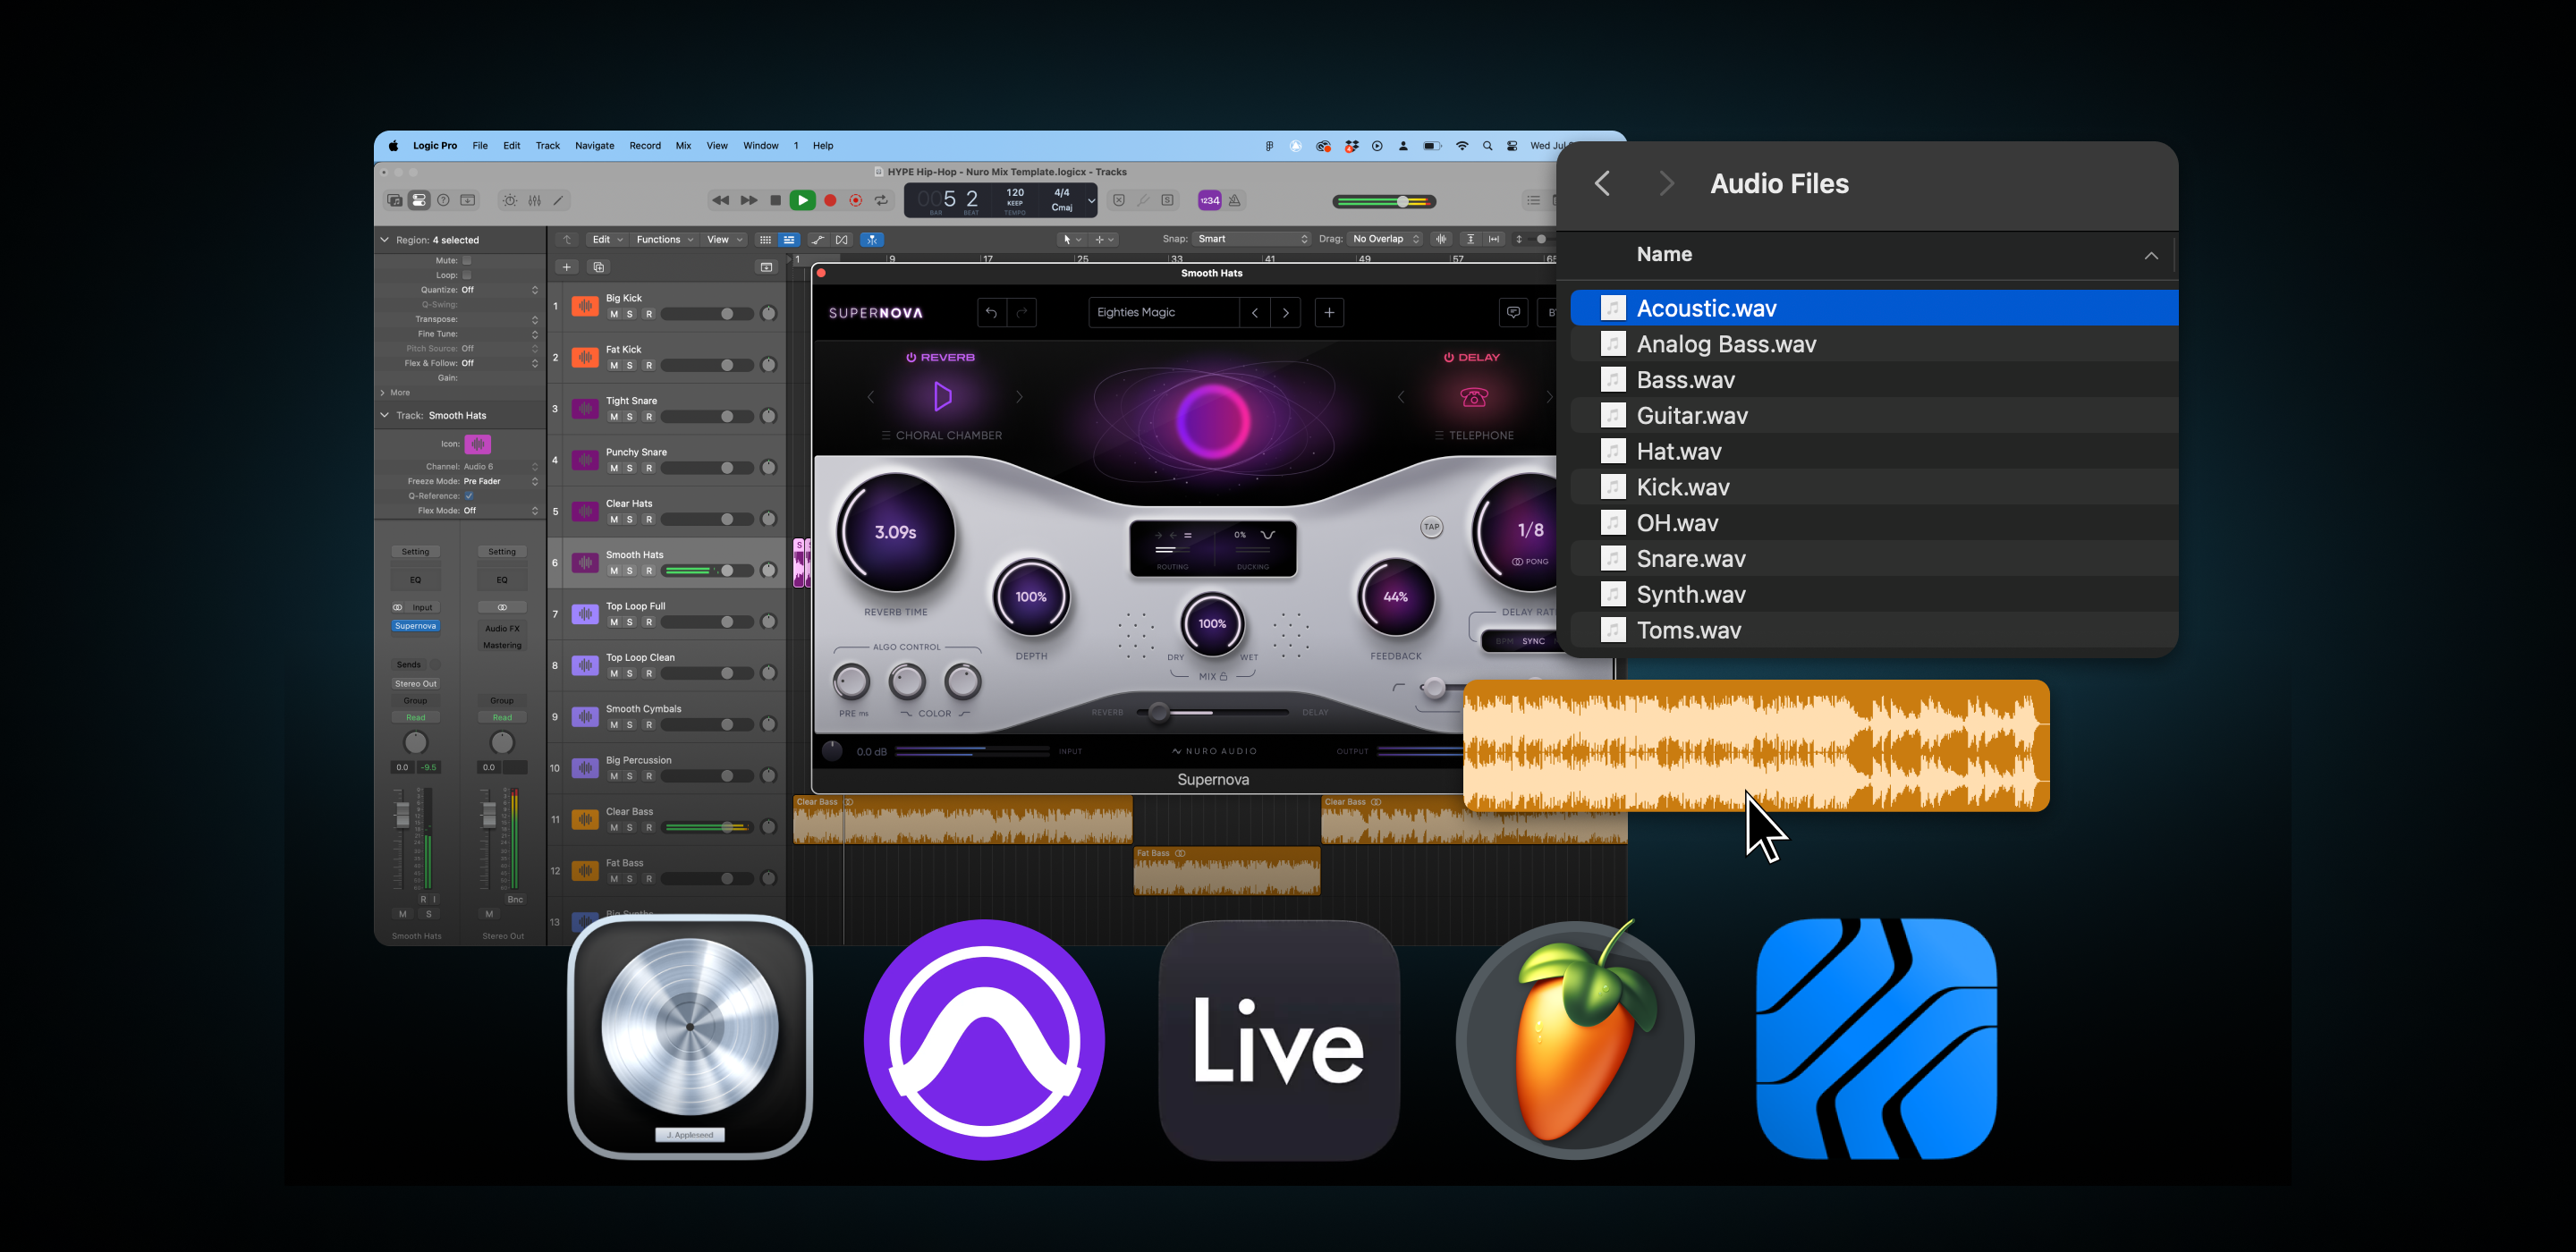Click the red Record button
Image resolution: width=2576 pixels, height=1252 pixels.
[830, 200]
